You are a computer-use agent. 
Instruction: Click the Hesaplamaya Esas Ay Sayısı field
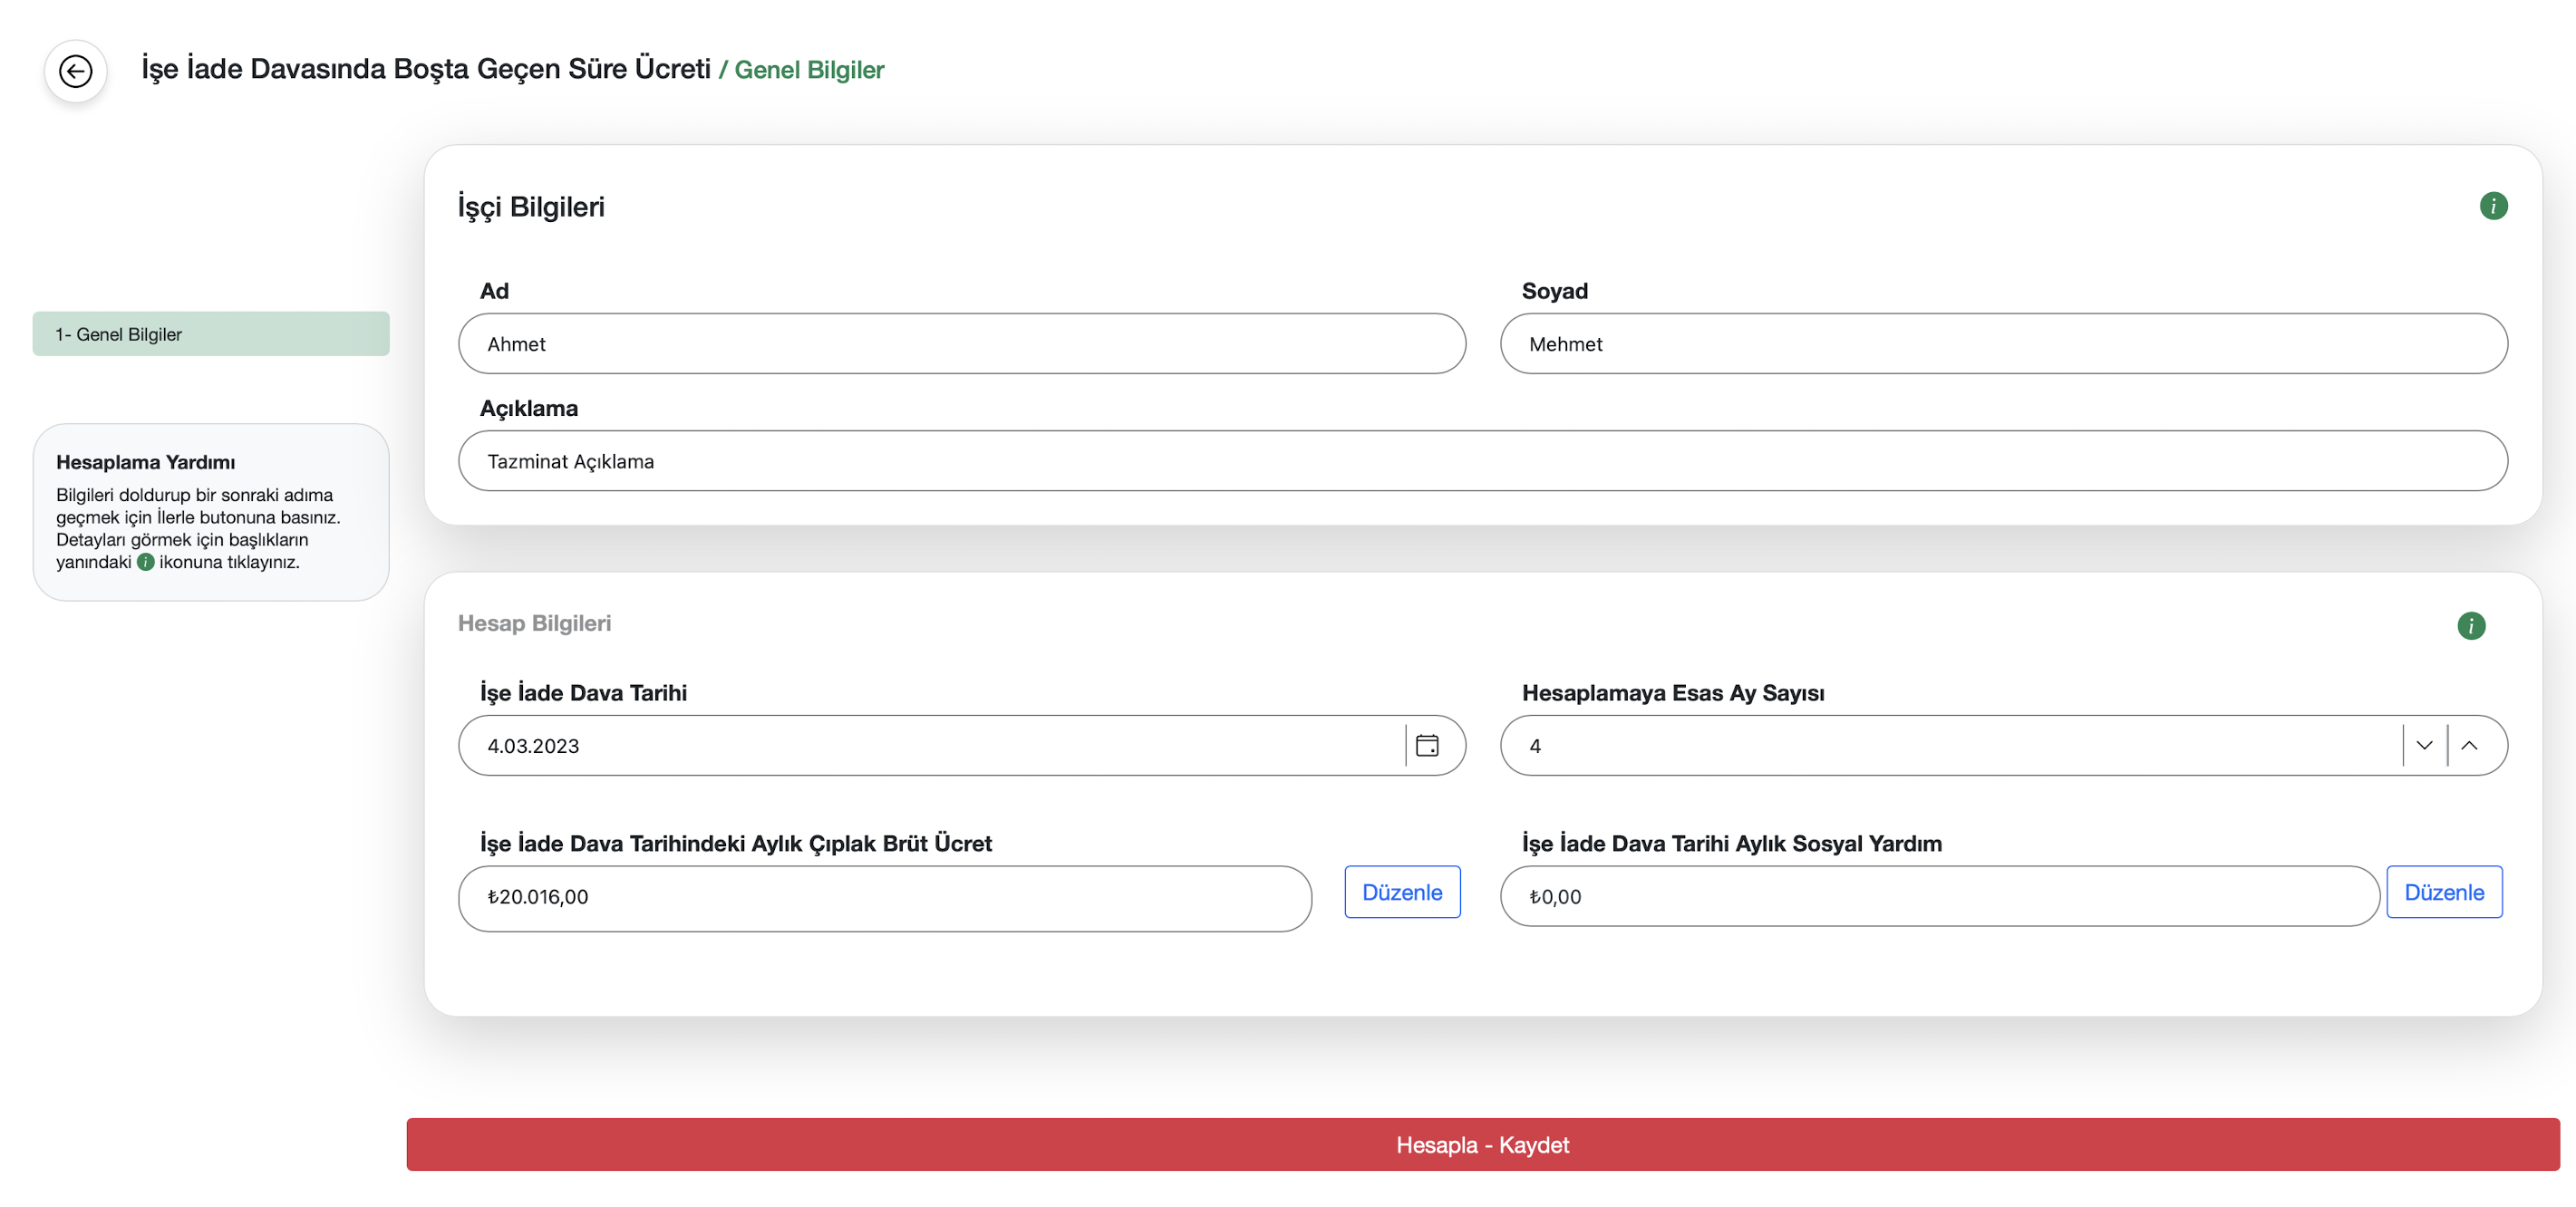tap(1950, 746)
